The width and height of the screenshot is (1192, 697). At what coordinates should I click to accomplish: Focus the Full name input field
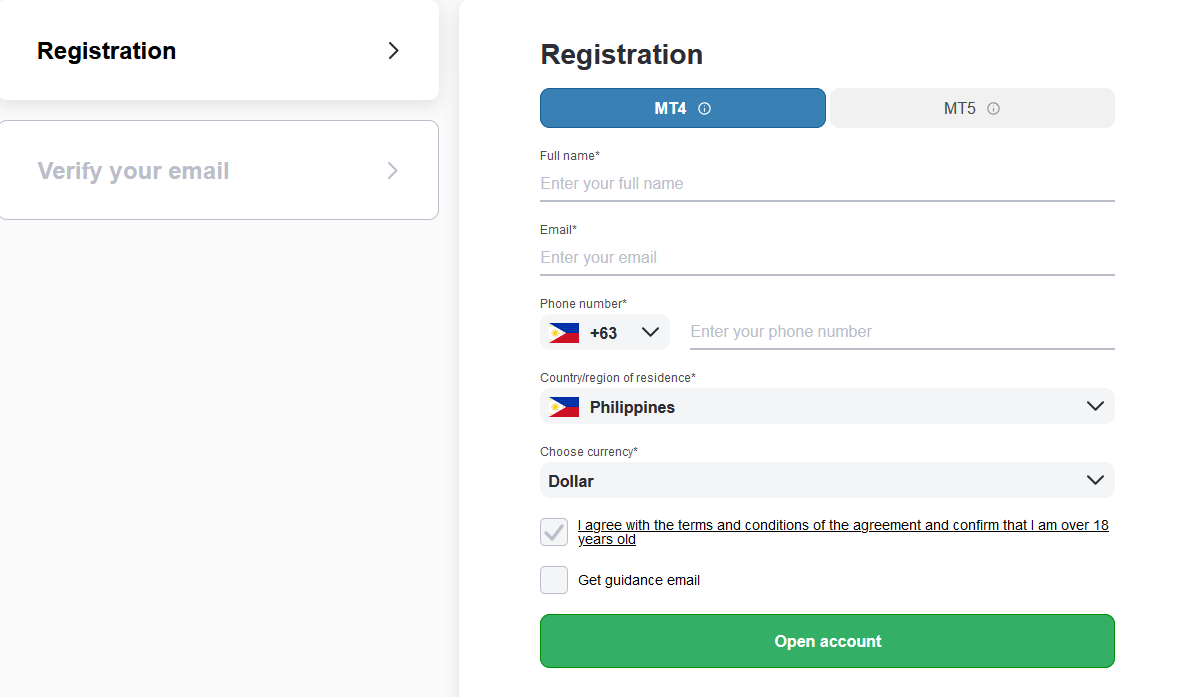[x=827, y=184]
